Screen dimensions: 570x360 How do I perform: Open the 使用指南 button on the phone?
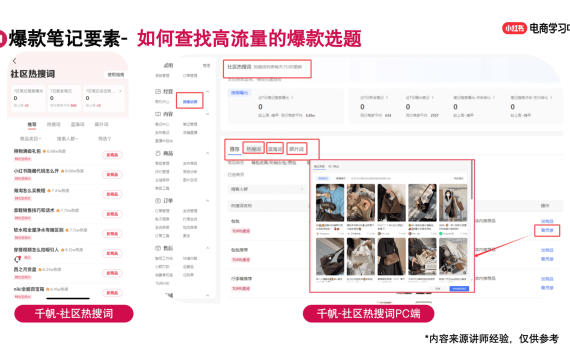(x=116, y=75)
